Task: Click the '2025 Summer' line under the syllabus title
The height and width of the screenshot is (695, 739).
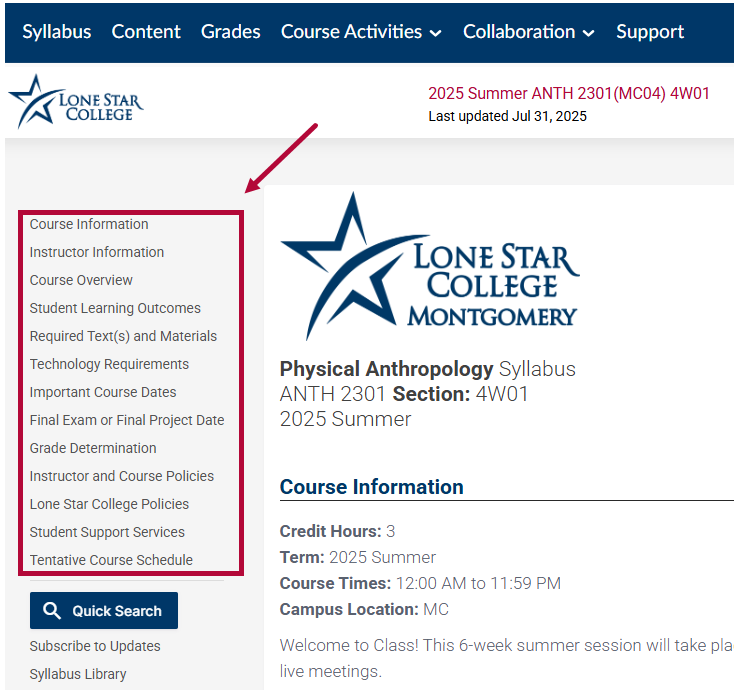Action: point(345,419)
